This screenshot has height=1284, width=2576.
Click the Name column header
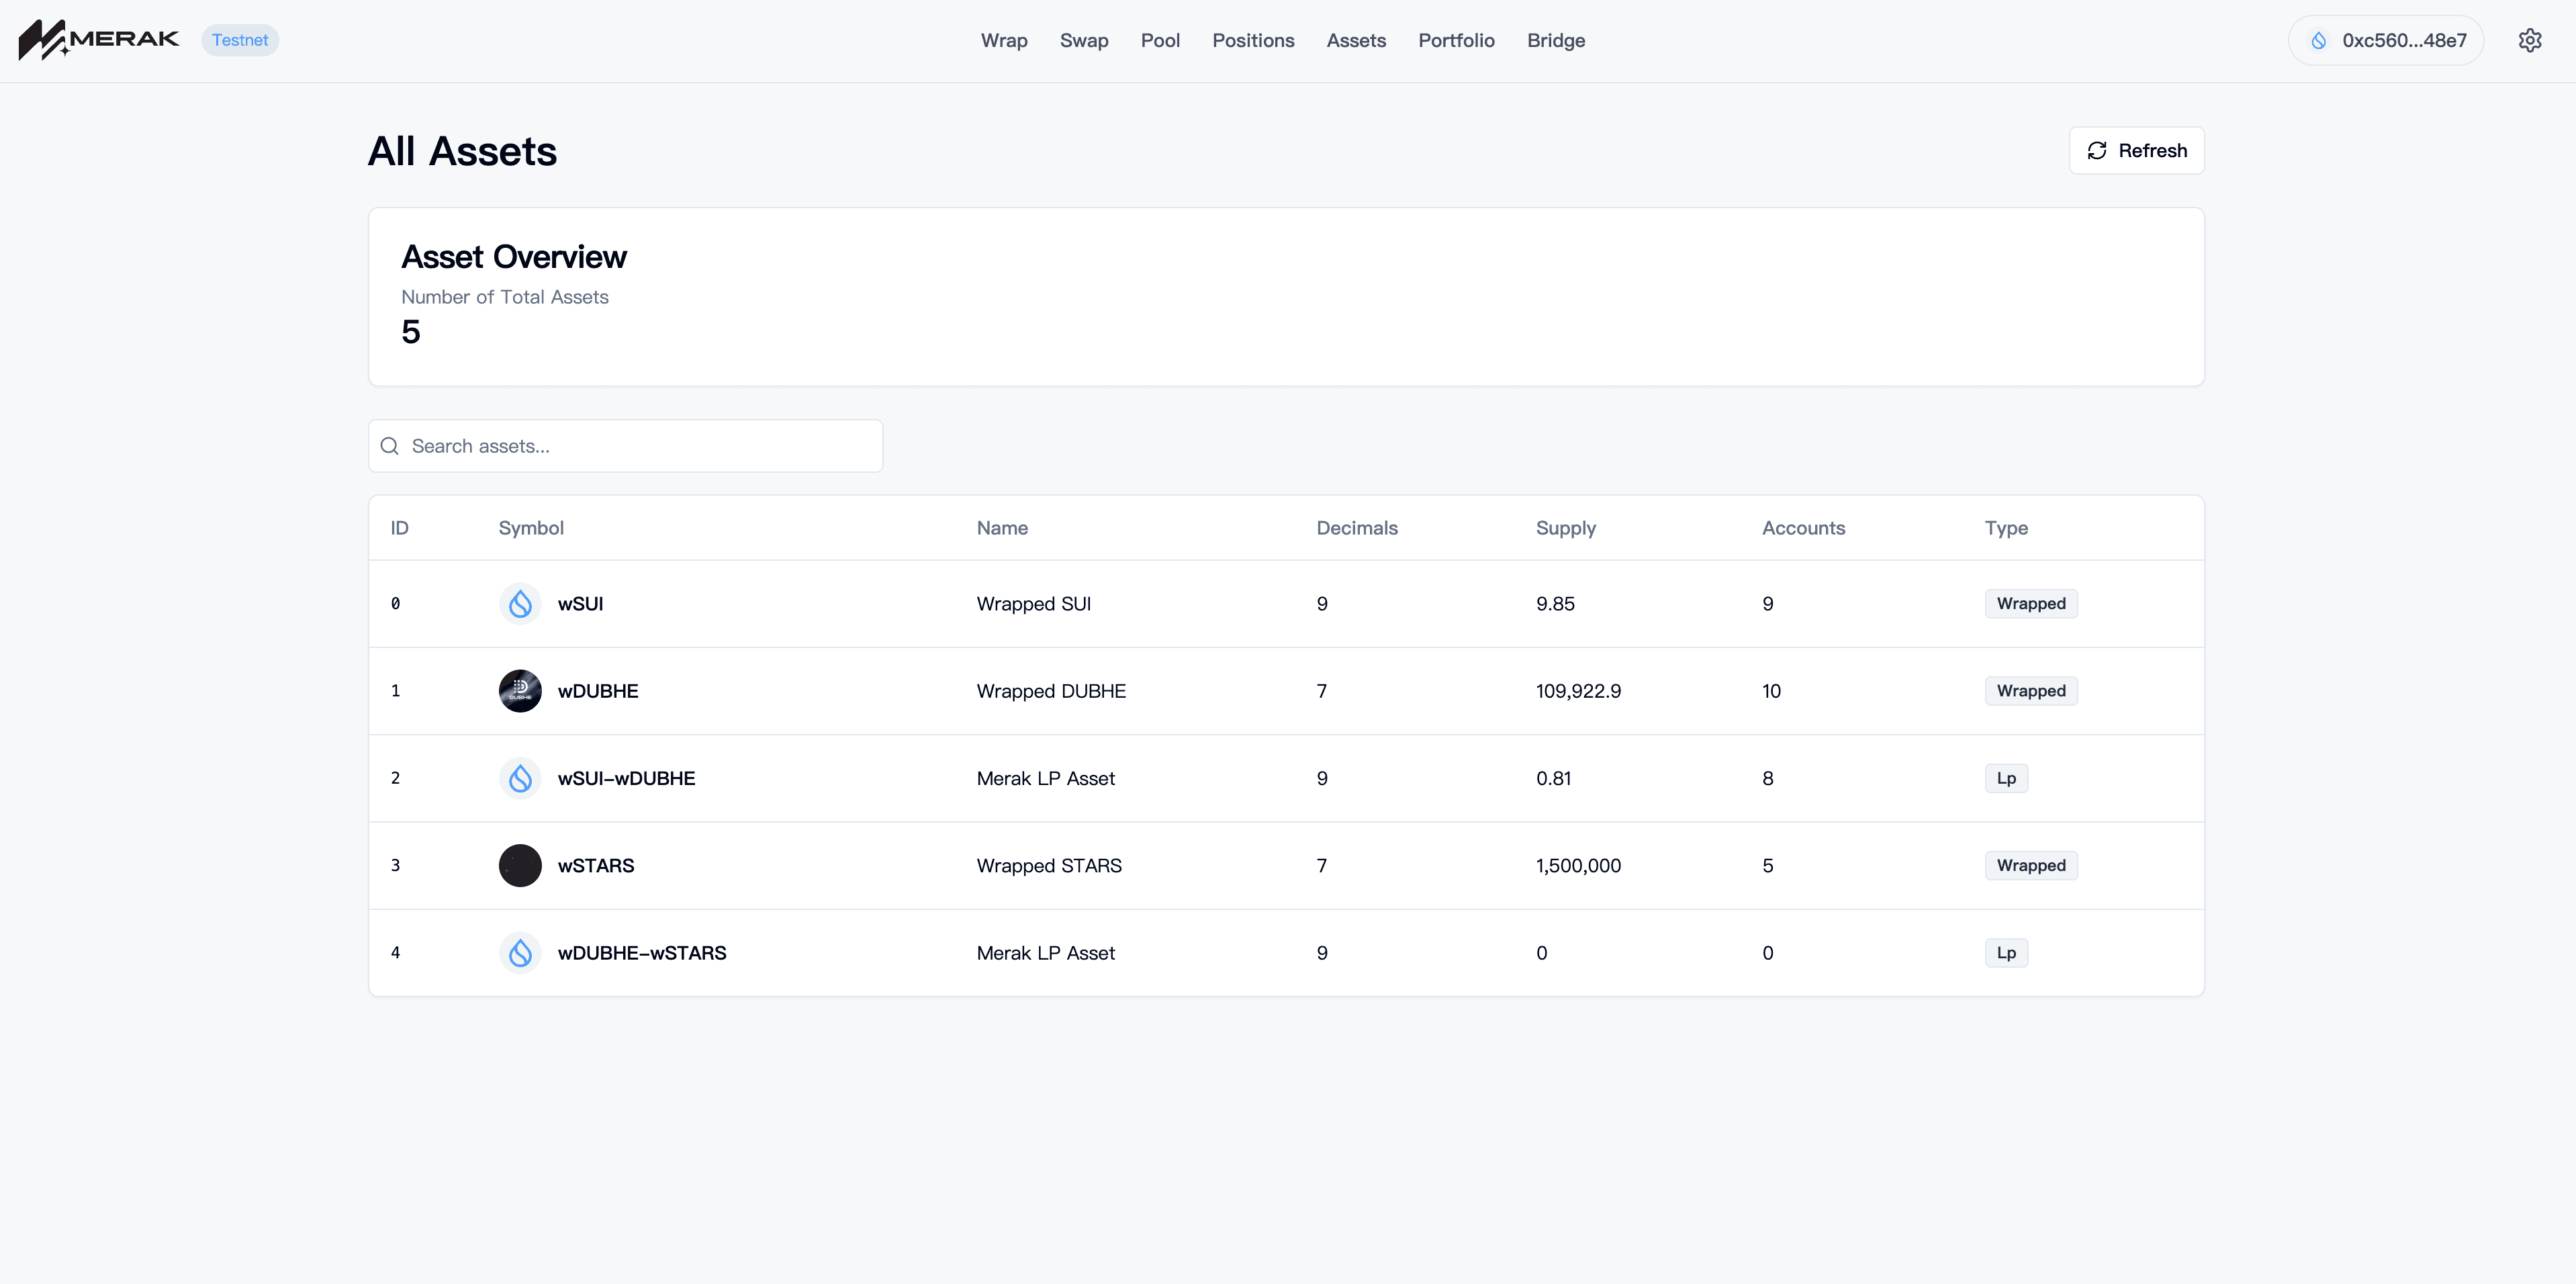1002,528
